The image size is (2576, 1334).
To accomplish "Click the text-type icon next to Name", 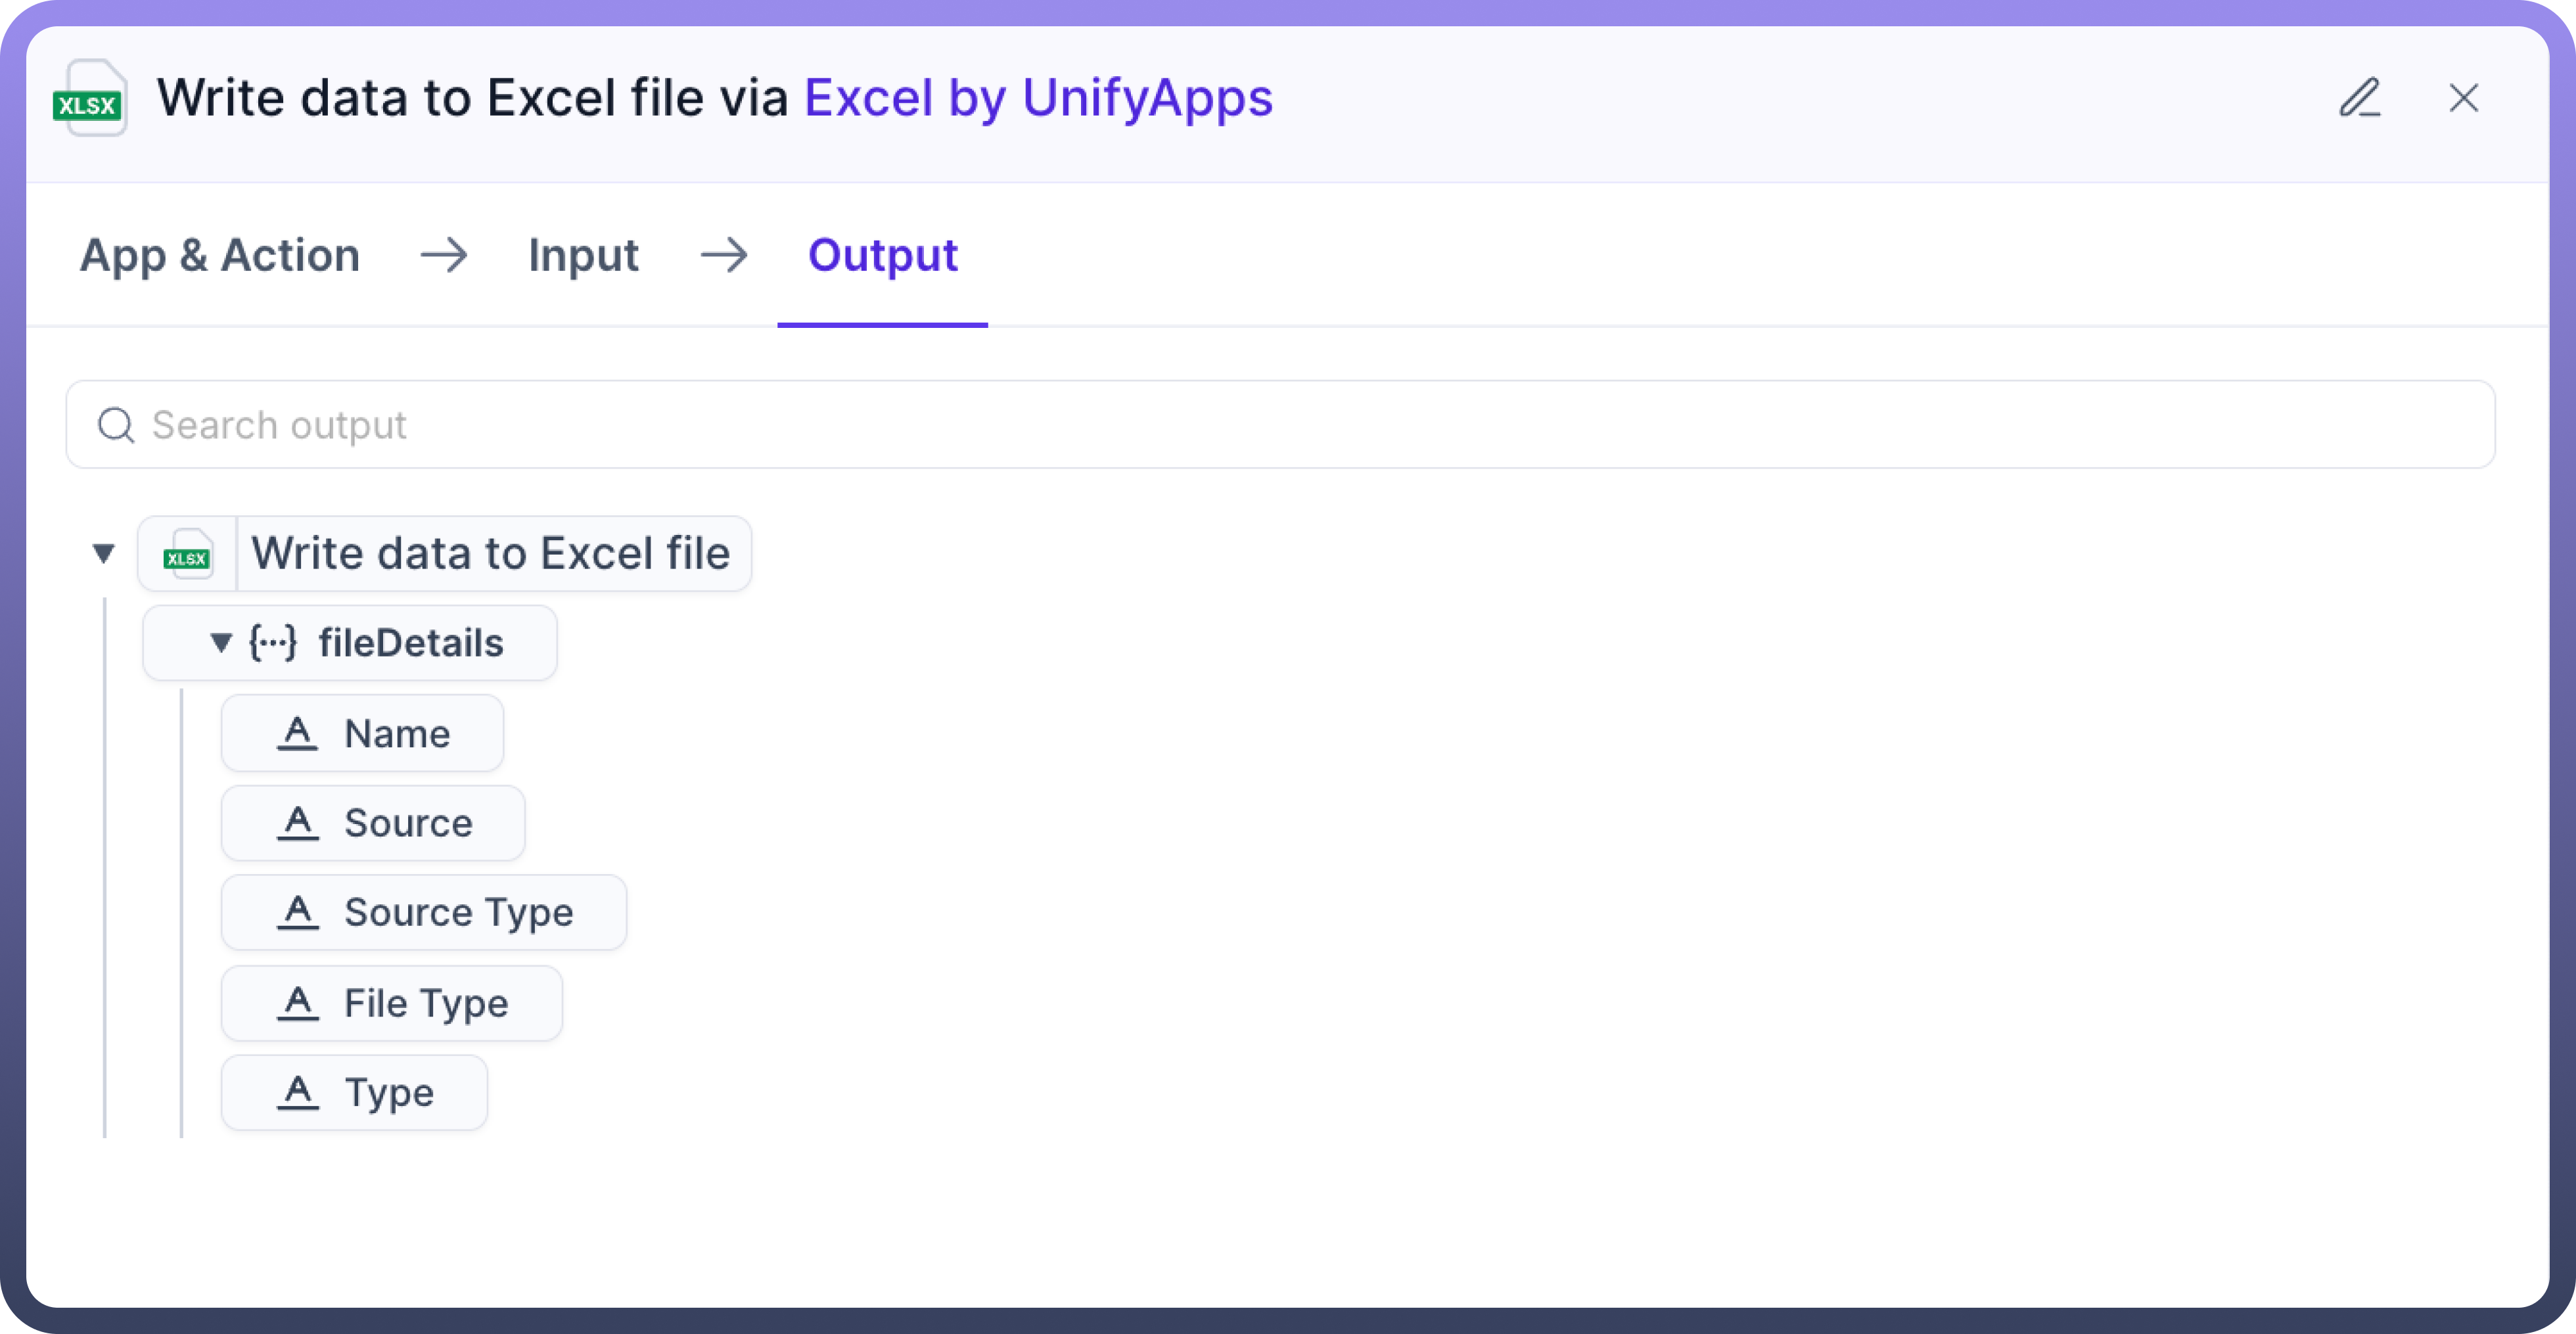I will (297, 733).
